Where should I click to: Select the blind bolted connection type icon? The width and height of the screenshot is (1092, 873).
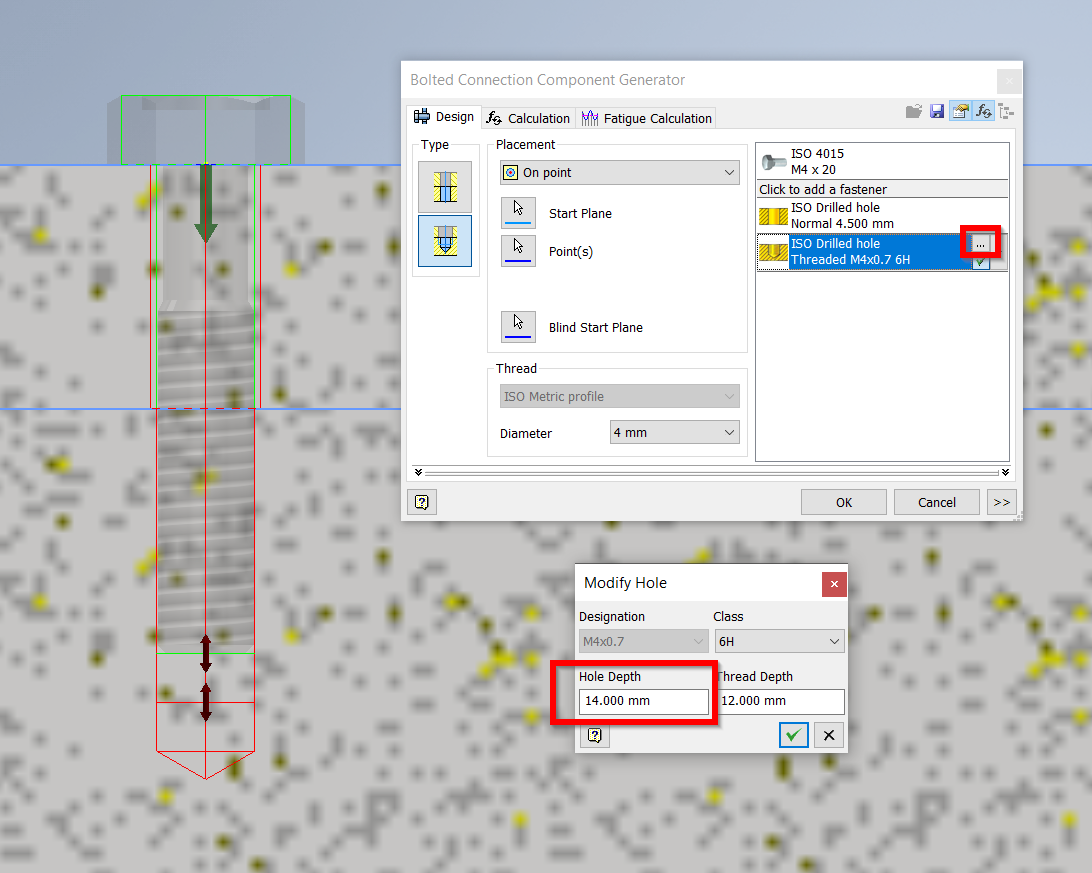click(444, 242)
